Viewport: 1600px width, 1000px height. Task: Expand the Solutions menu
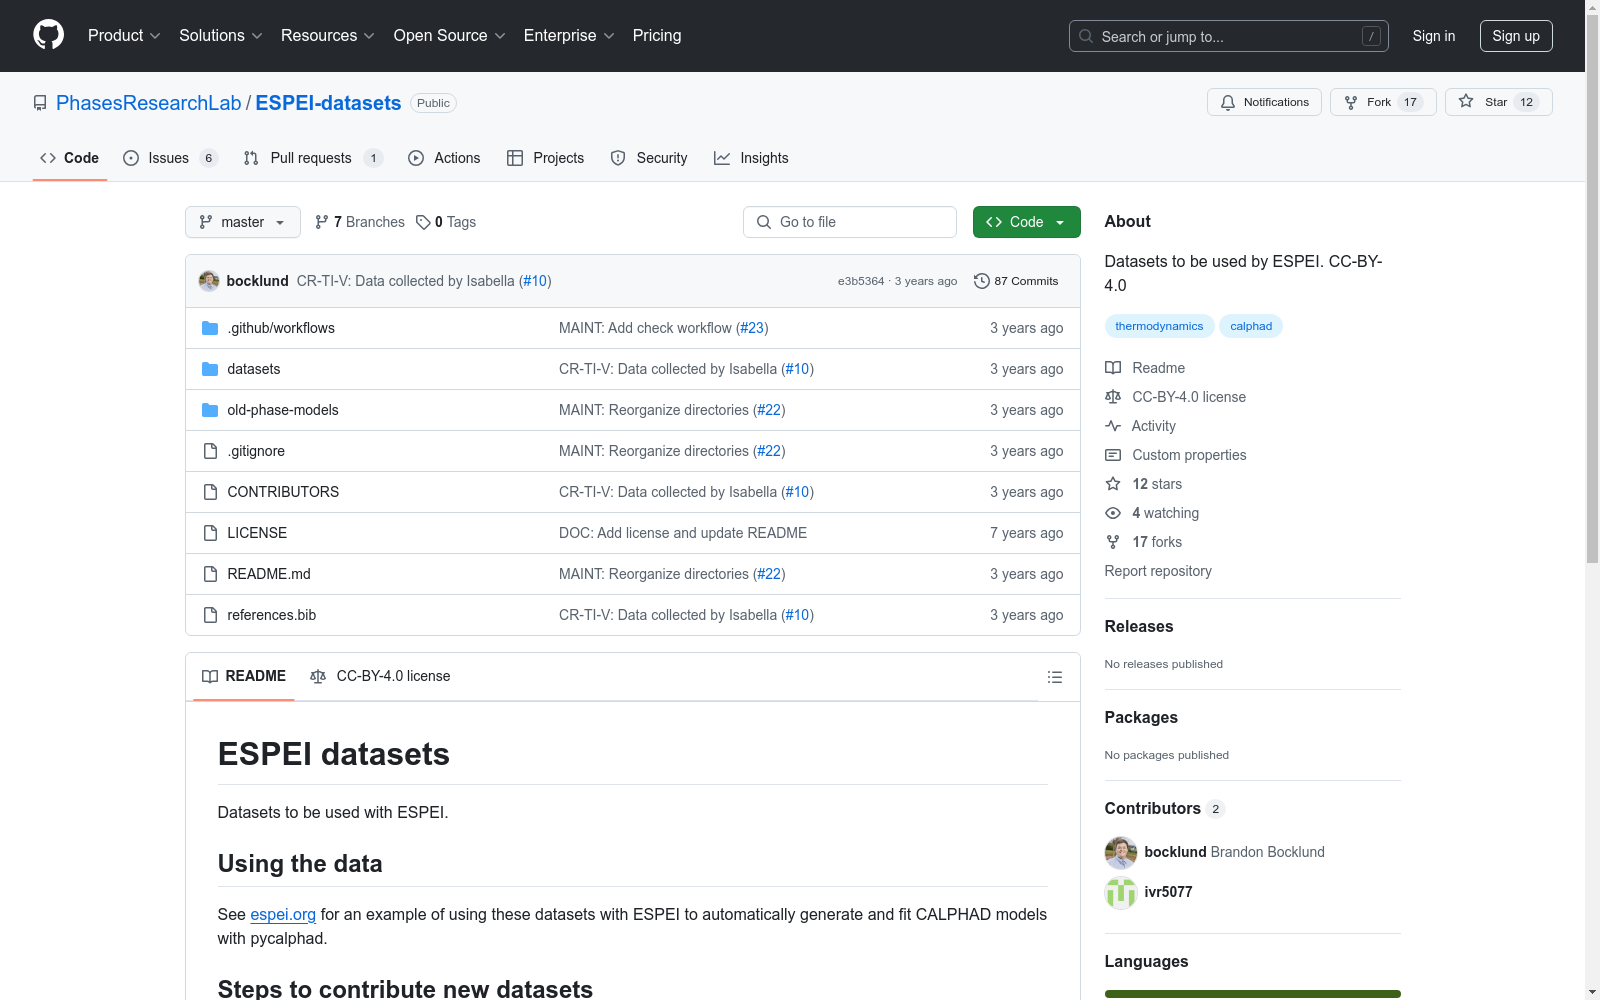pyautogui.click(x=221, y=35)
